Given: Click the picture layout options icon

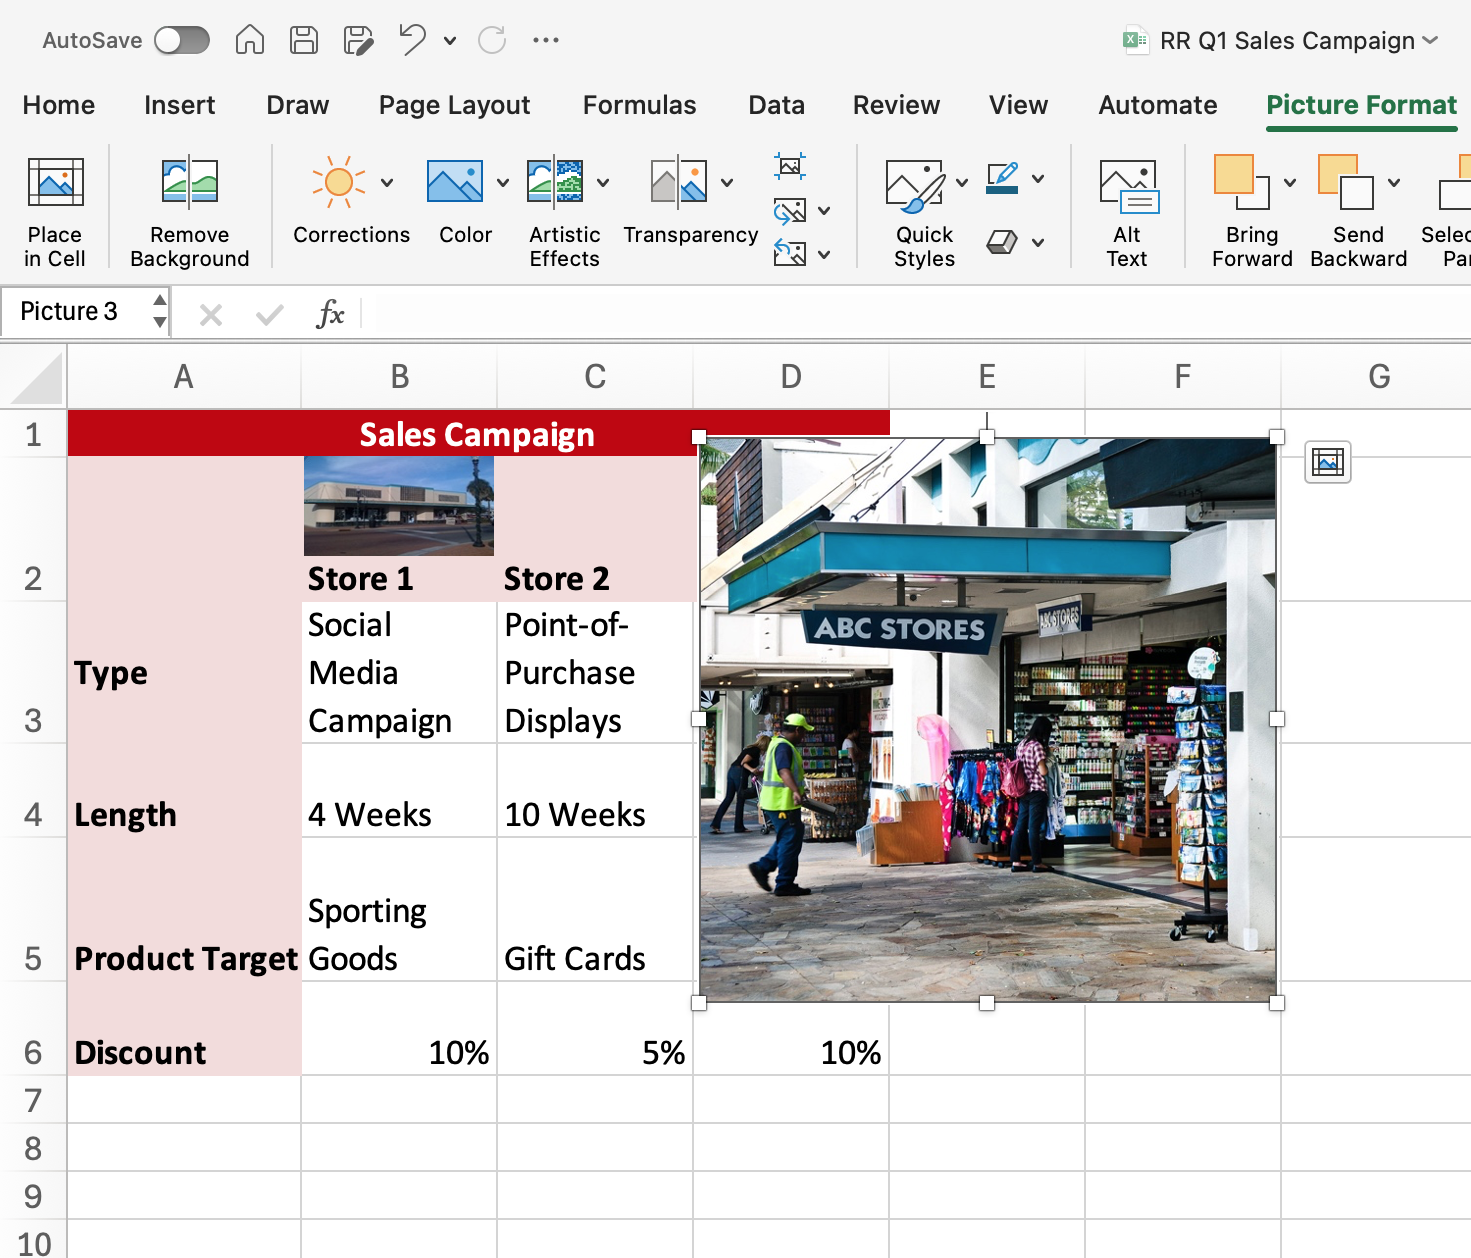Looking at the screenshot, I should [x=1328, y=462].
